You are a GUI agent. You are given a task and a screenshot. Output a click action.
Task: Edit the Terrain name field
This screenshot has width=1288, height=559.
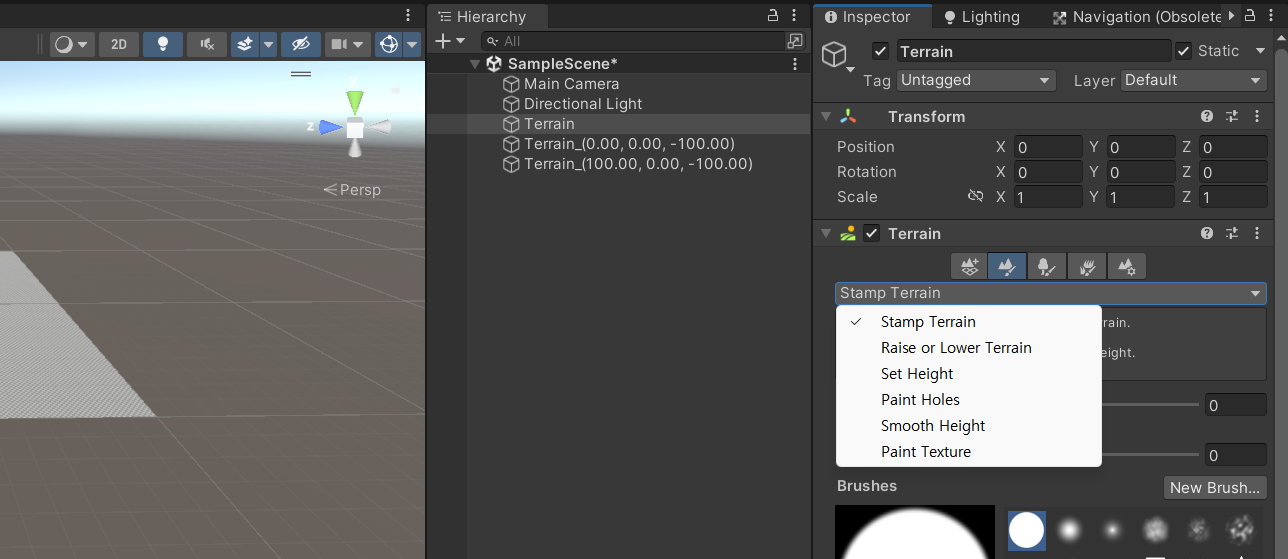point(1033,51)
